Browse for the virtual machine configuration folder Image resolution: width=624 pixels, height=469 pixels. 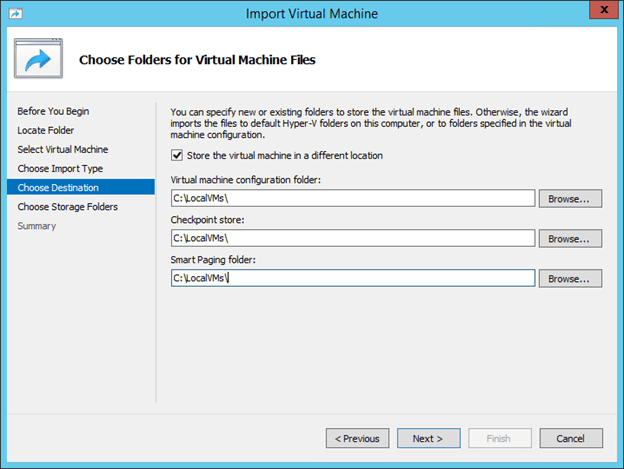click(570, 198)
